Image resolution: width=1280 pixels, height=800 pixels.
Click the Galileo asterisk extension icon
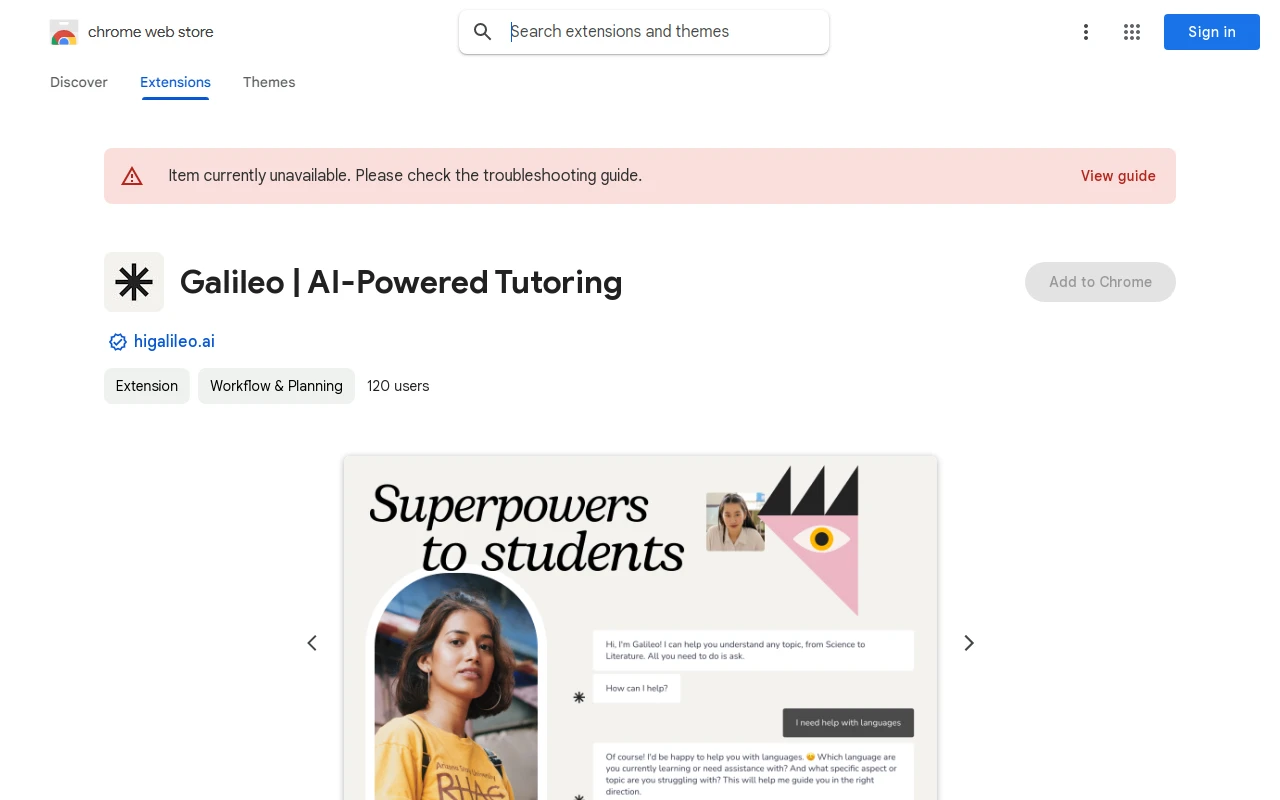pos(134,282)
